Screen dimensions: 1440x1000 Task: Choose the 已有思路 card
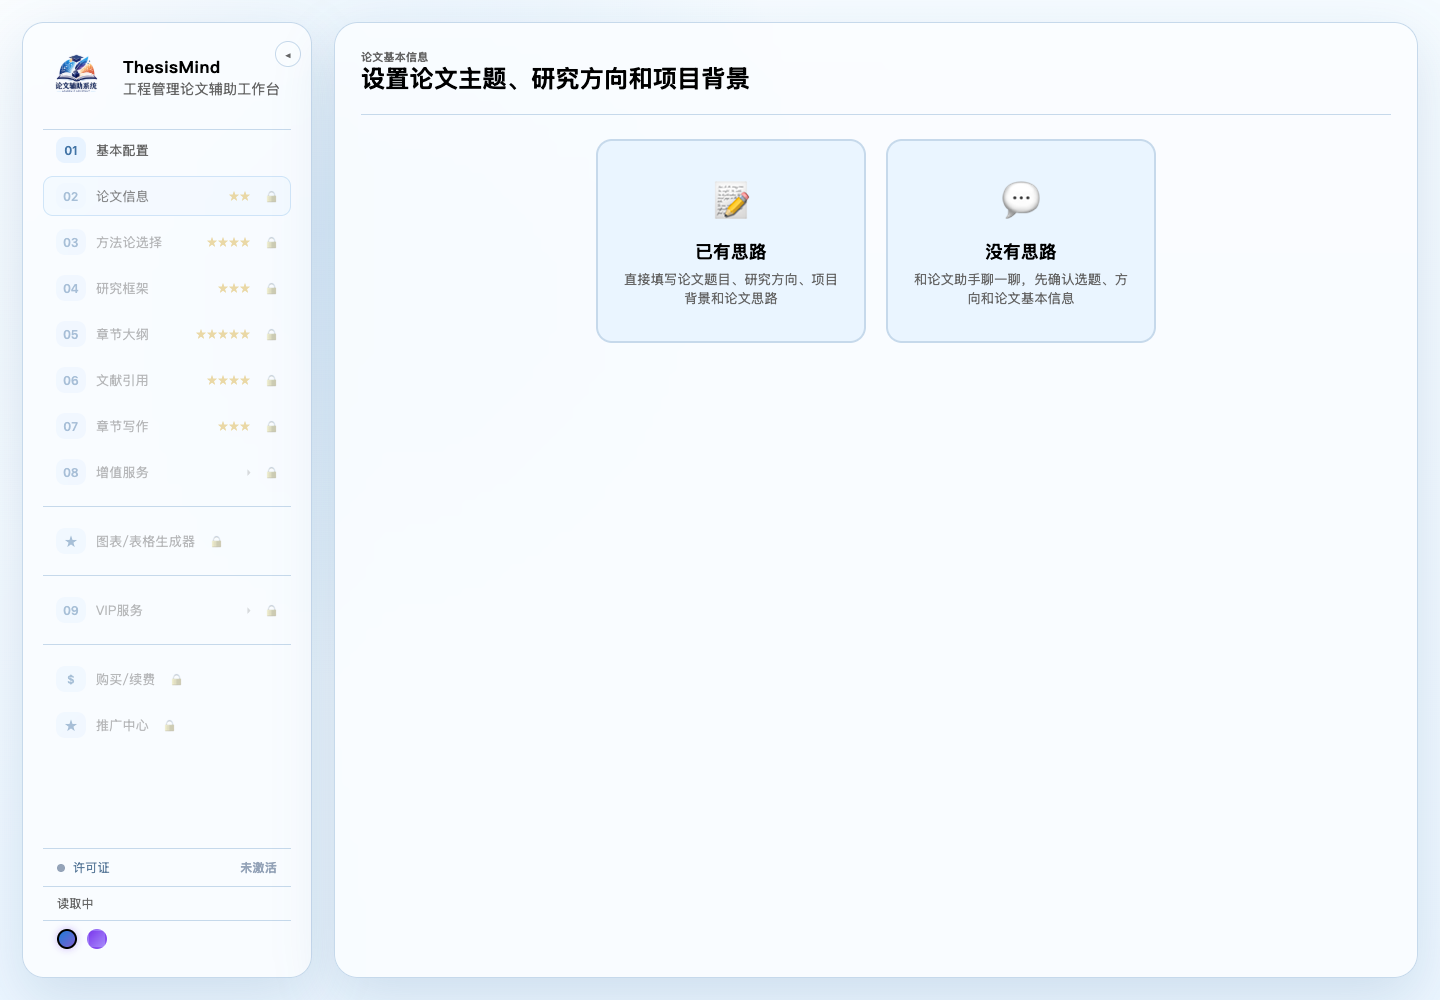coord(731,241)
